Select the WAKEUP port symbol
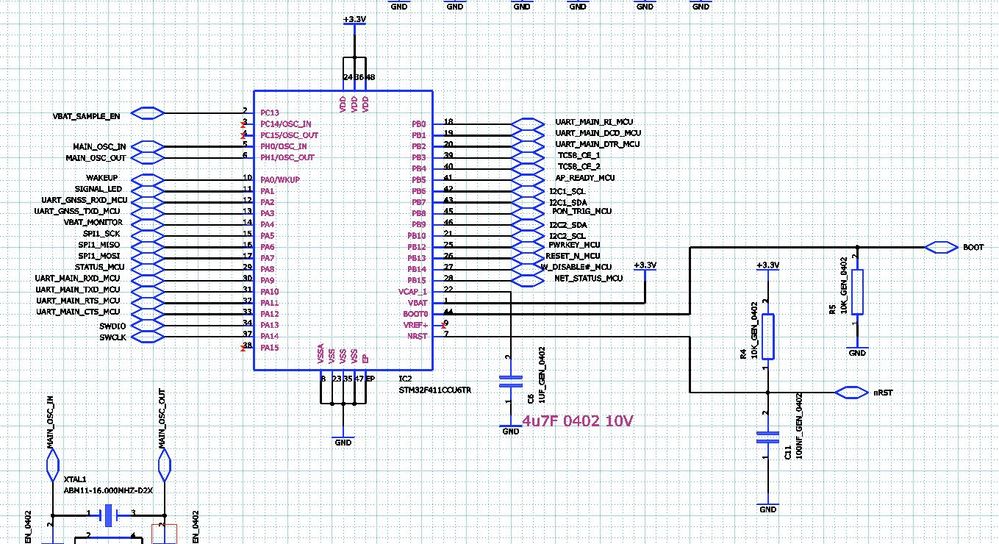Screen dimensions: 999x544 [x=148, y=180]
